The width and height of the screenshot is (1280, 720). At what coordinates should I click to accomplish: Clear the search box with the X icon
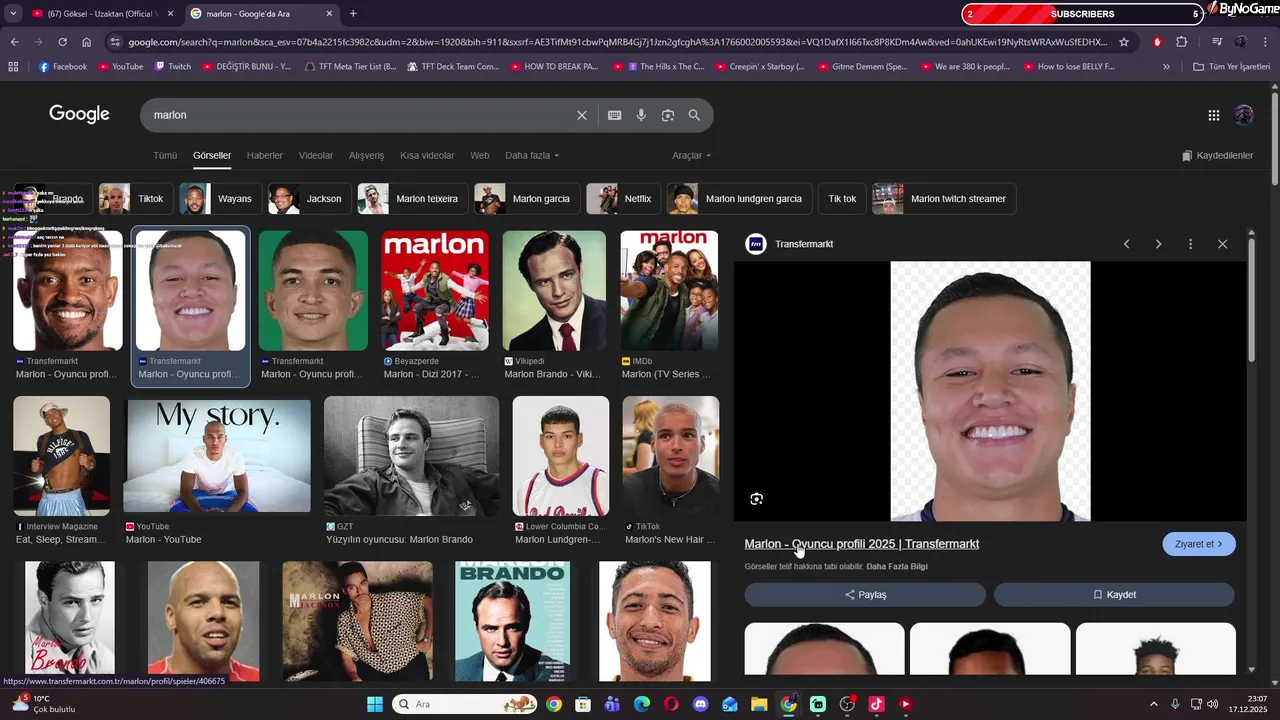(582, 115)
